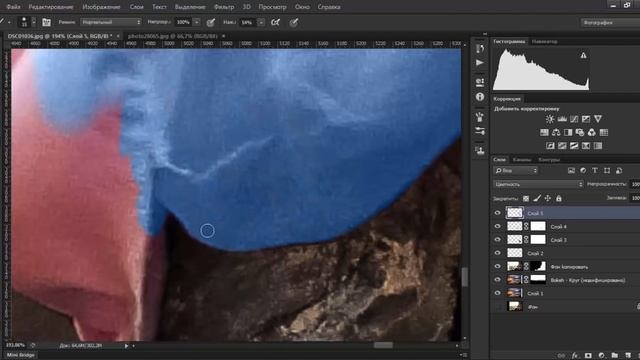Viewport: 640px width, 360px height.
Task: Hide the Слой 4 layer
Action: (x=497, y=226)
